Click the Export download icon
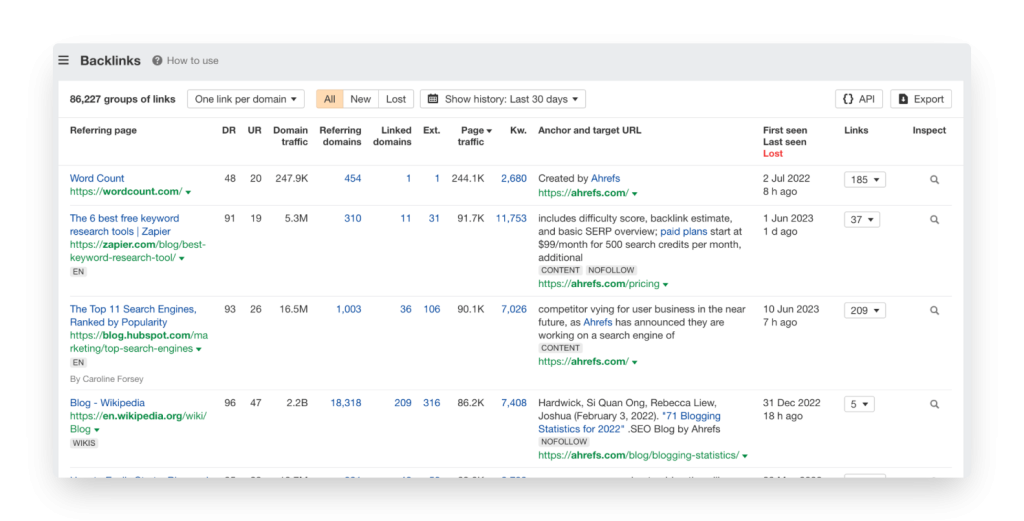The image size is (1024, 521). coord(903,99)
